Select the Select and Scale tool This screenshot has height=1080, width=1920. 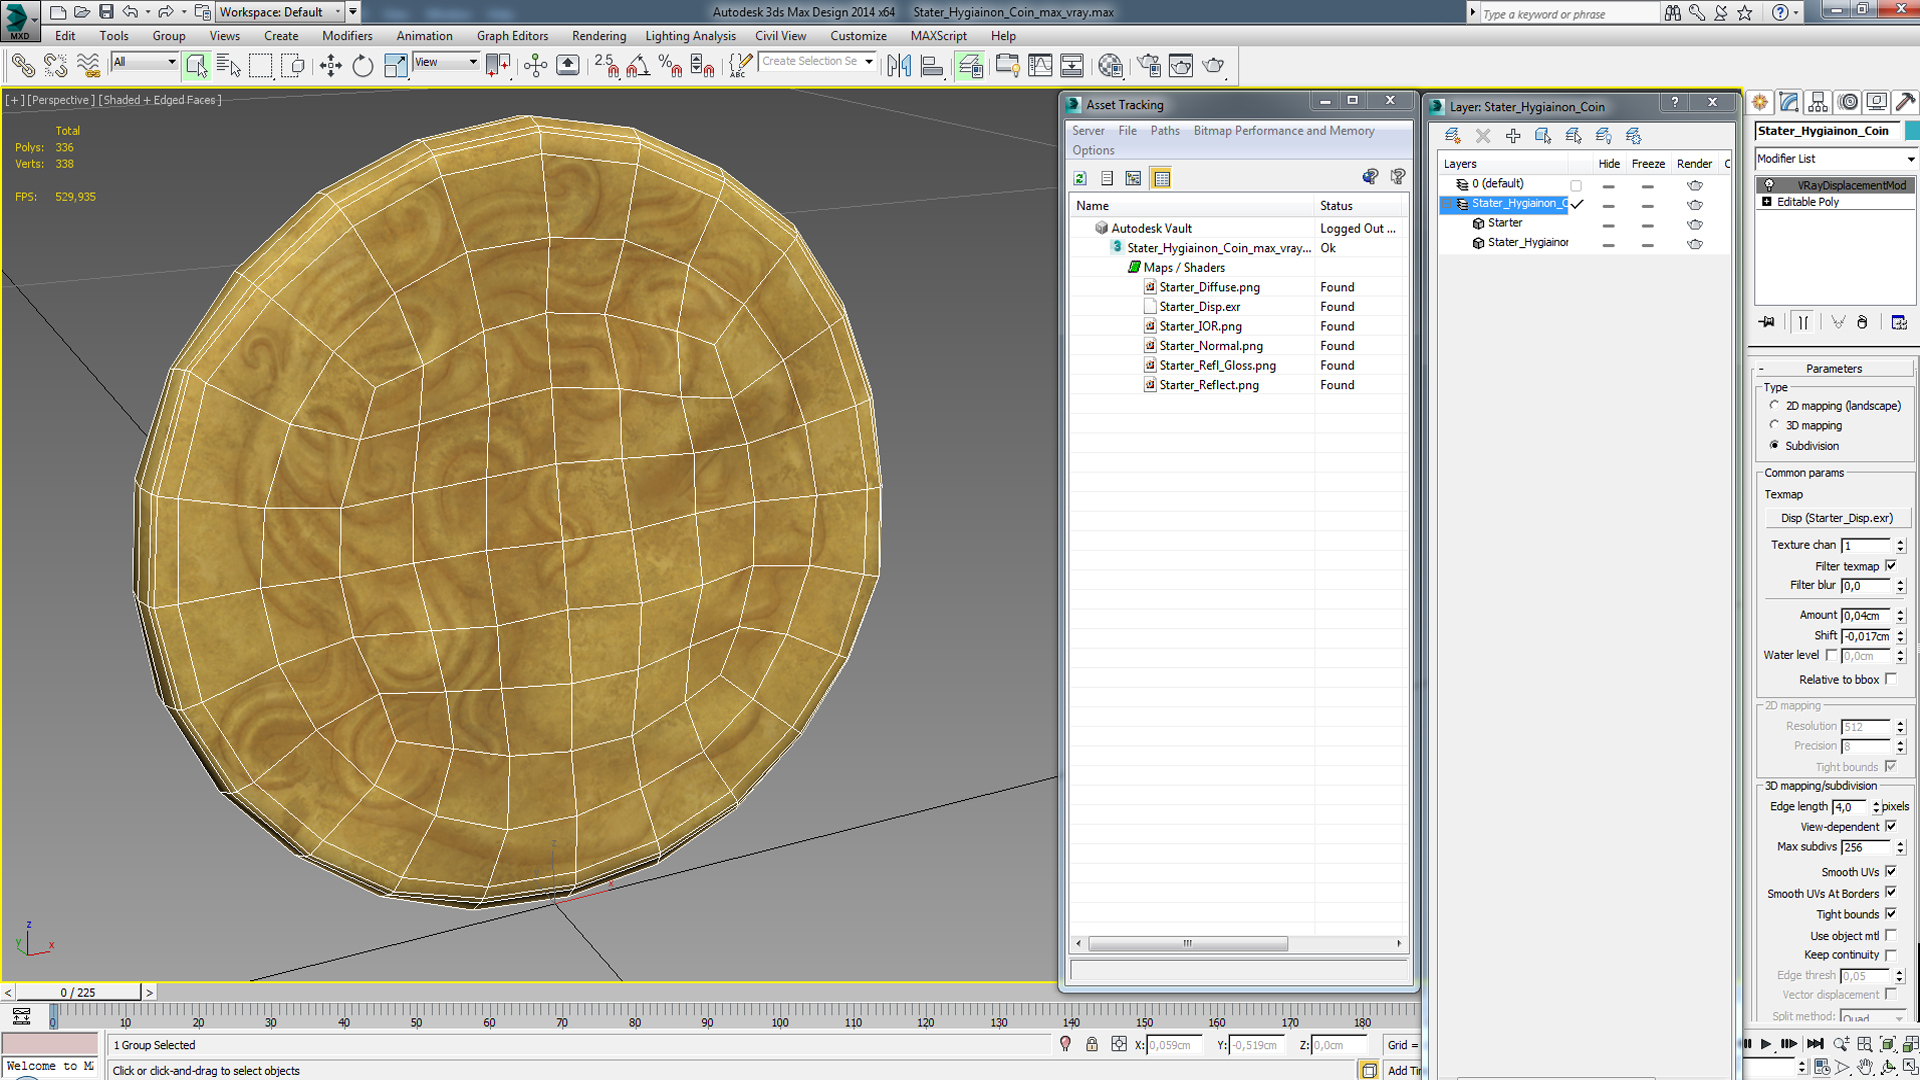pyautogui.click(x=396, y=66)
